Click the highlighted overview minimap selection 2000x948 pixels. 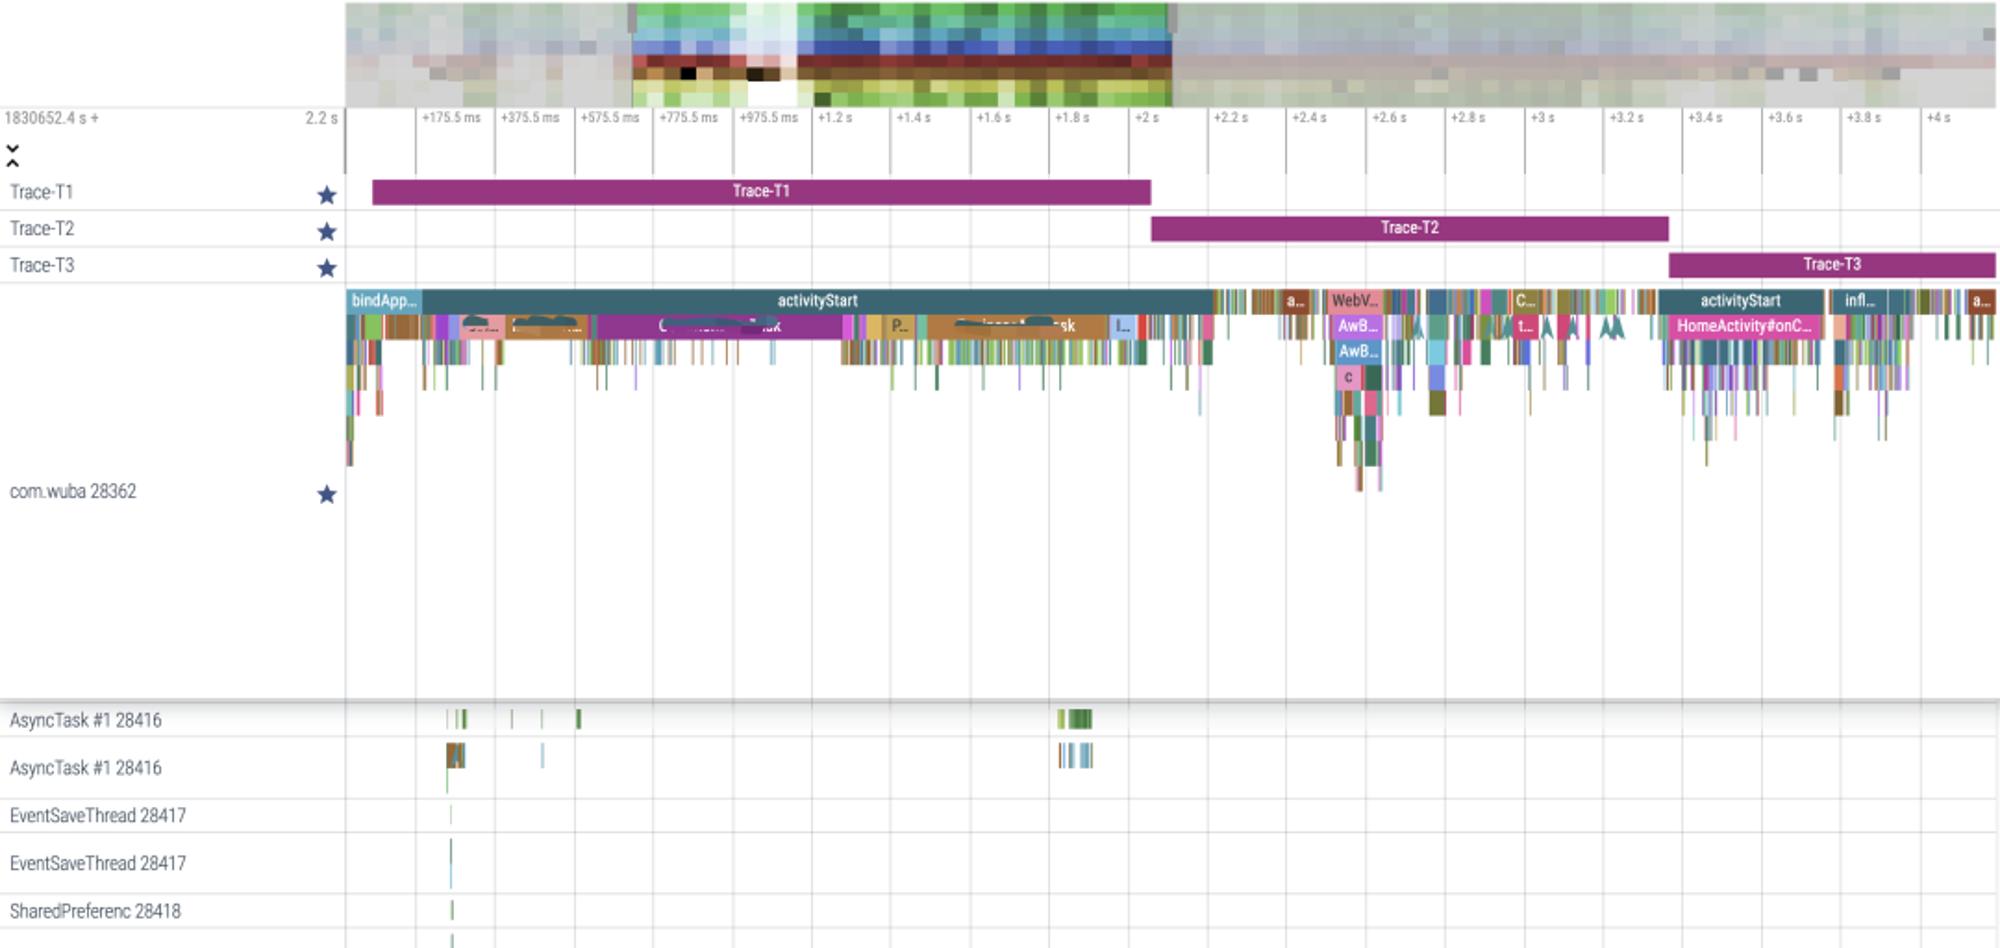coord(902,55)
